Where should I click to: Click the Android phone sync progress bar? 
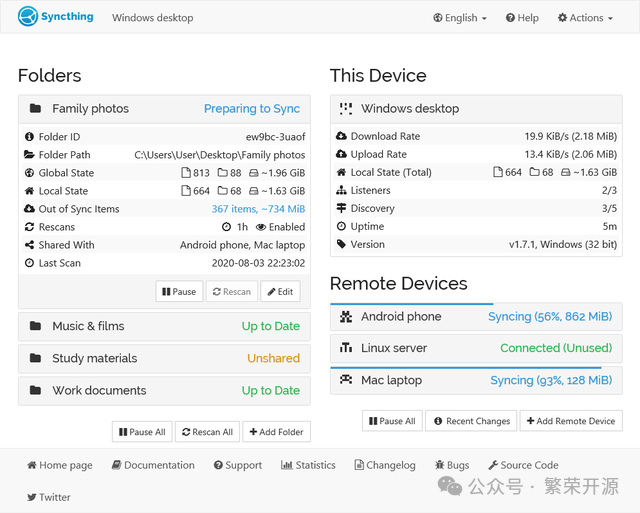click(411, 304)
